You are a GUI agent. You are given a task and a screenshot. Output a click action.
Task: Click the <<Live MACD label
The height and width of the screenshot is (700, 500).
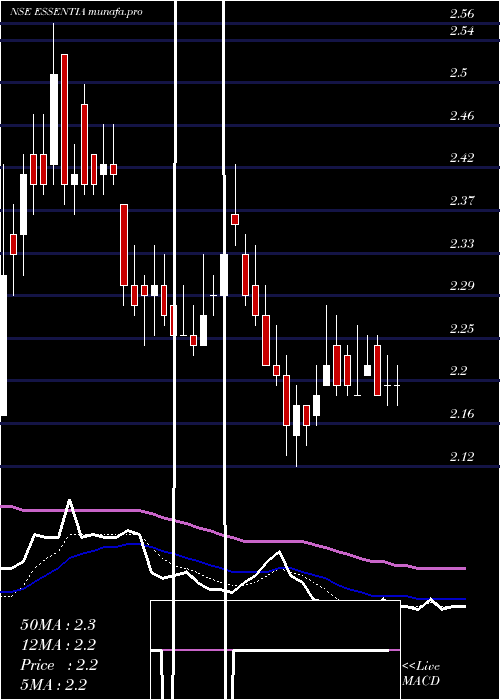[421, 674]
